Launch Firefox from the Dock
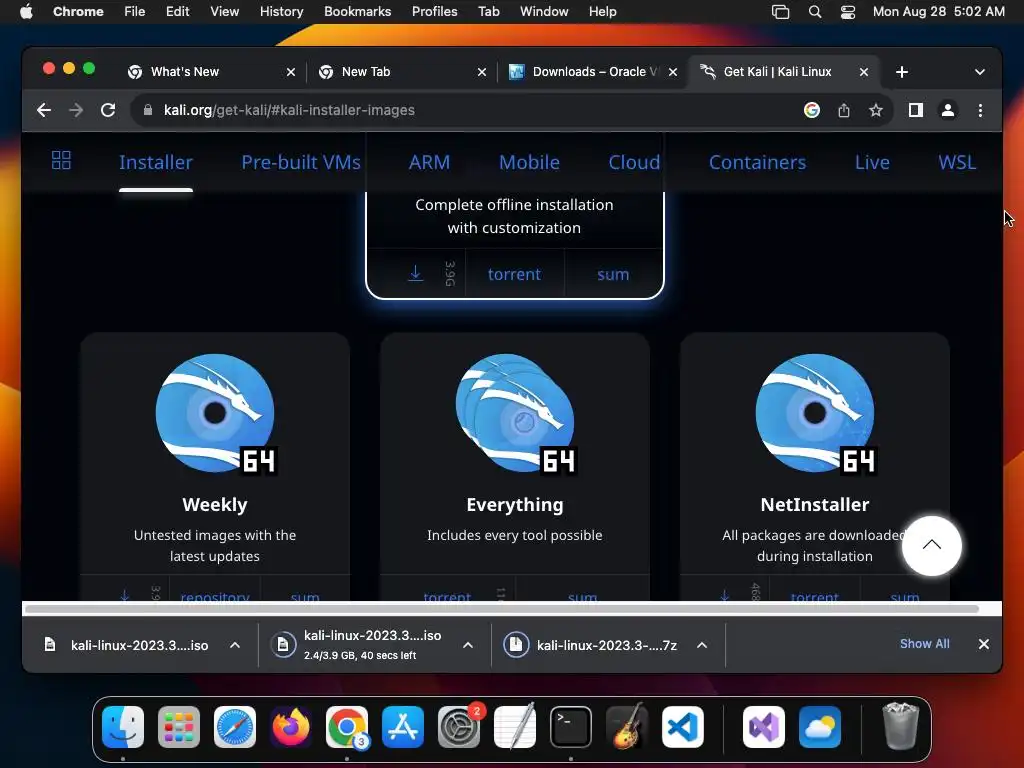 (x=291, y=727)
